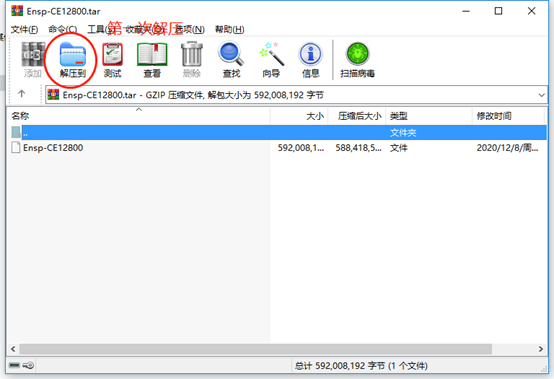Screen dimensions: 554x379
Task: Open the 命令(C) menu
Action: pyautogui.click(x=63, y=29)
